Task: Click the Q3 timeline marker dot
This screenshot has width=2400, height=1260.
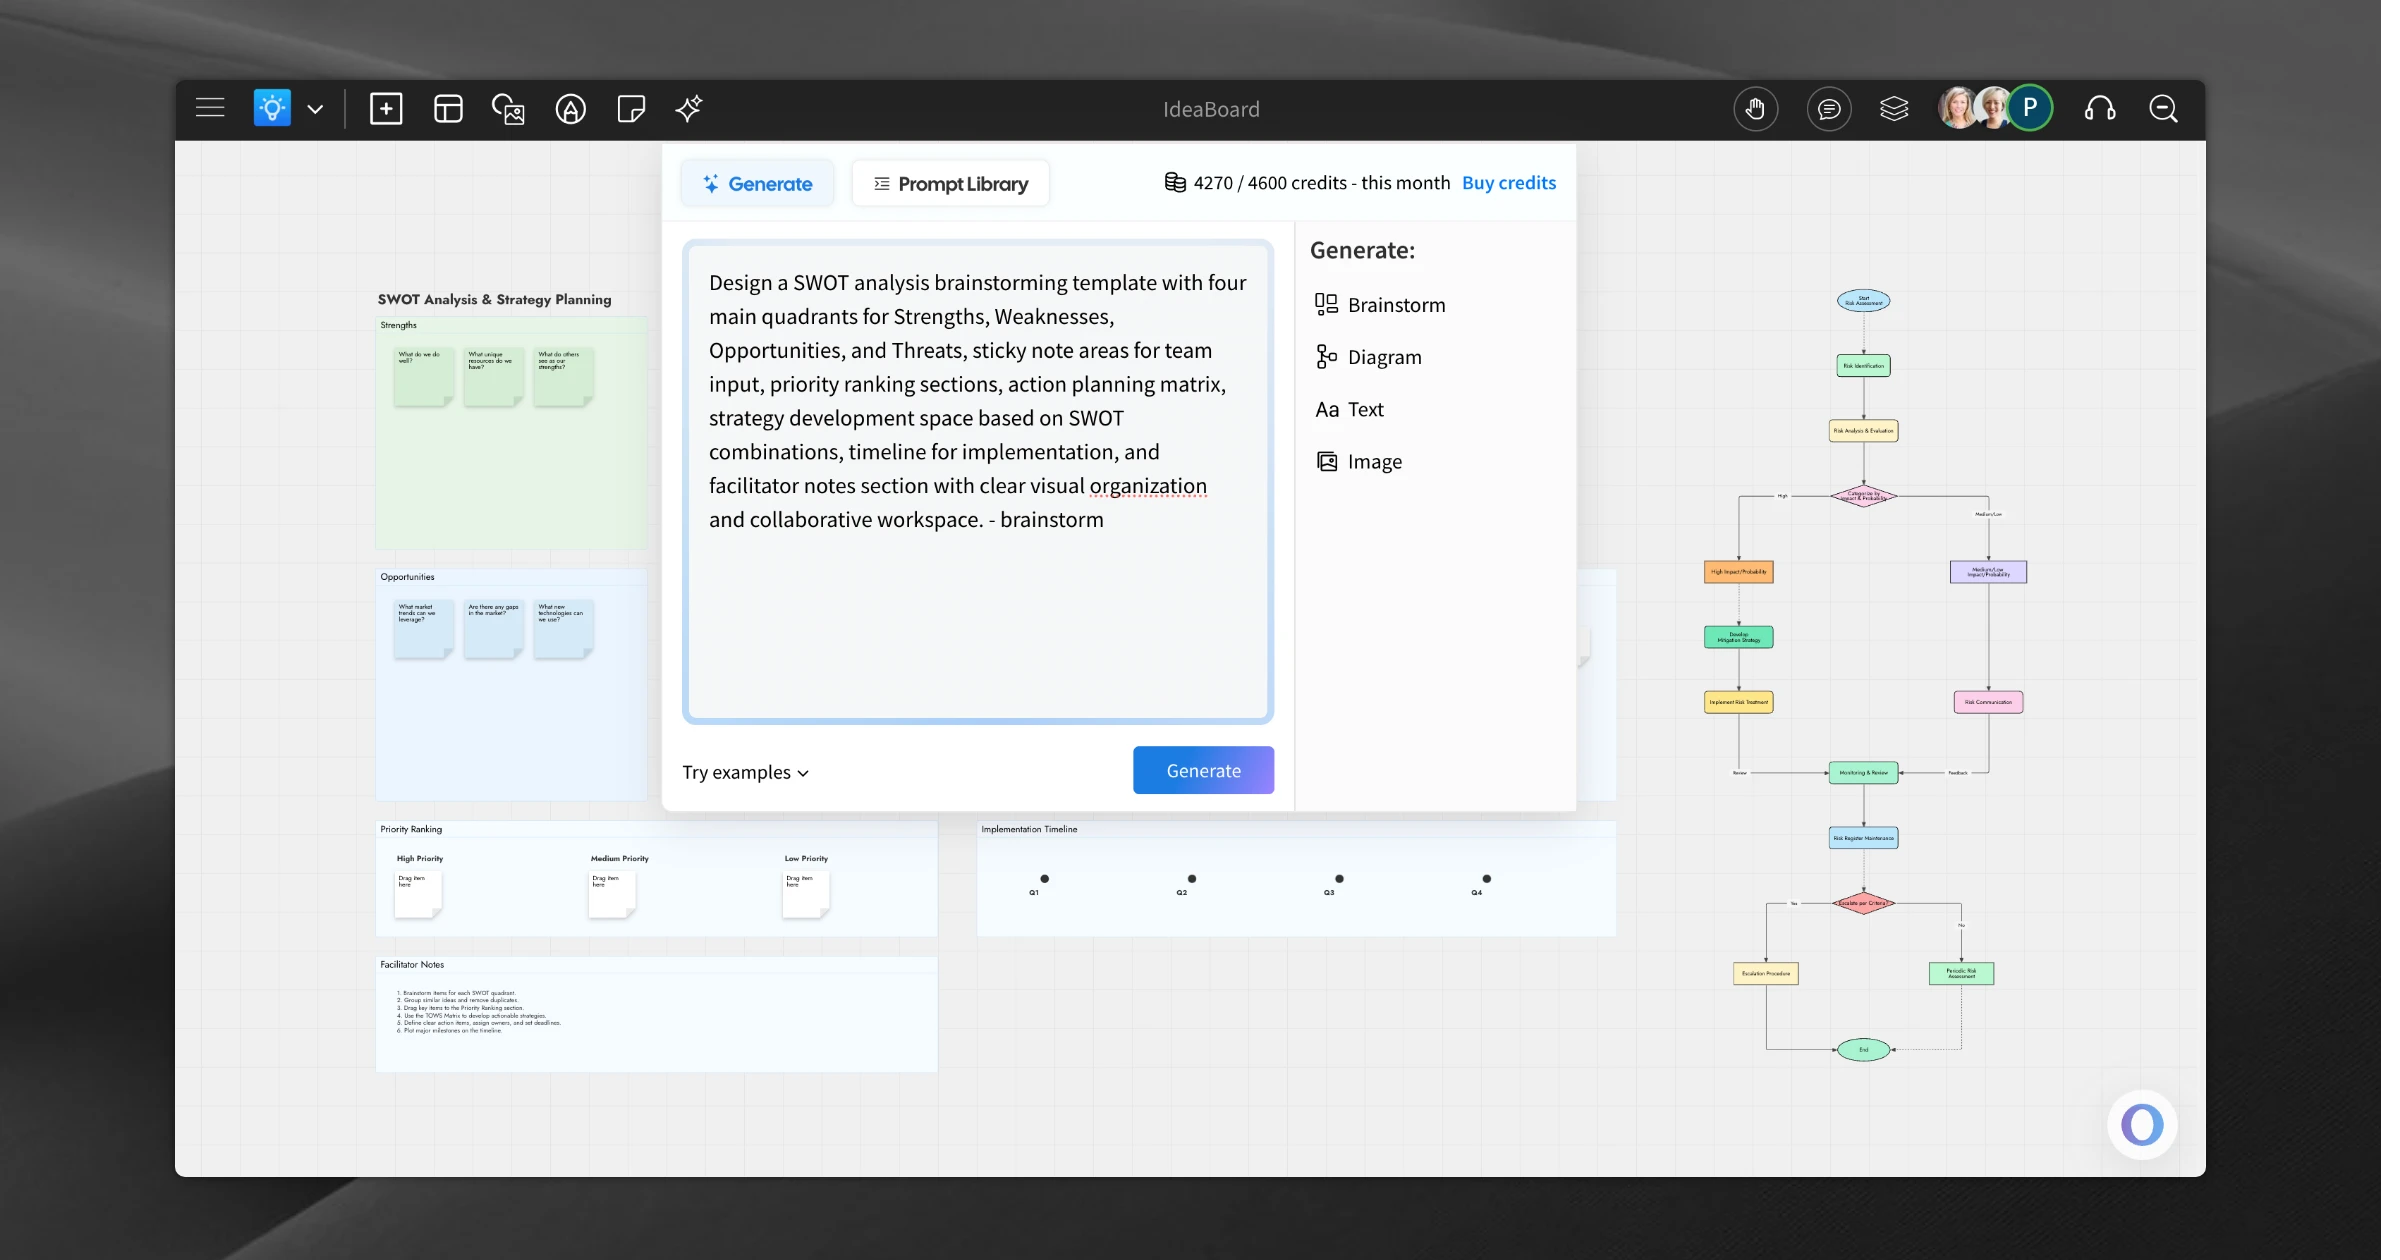Action: click(x=1339, y=879)
